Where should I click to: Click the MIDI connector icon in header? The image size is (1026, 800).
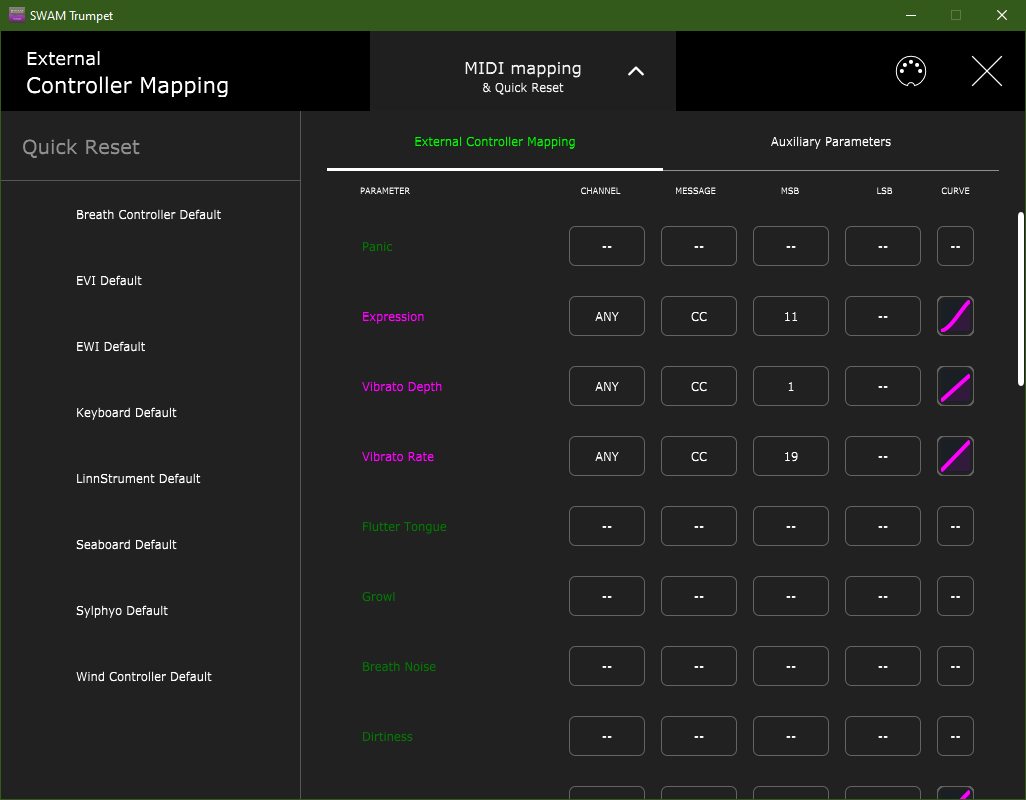(x=910, y=71)
